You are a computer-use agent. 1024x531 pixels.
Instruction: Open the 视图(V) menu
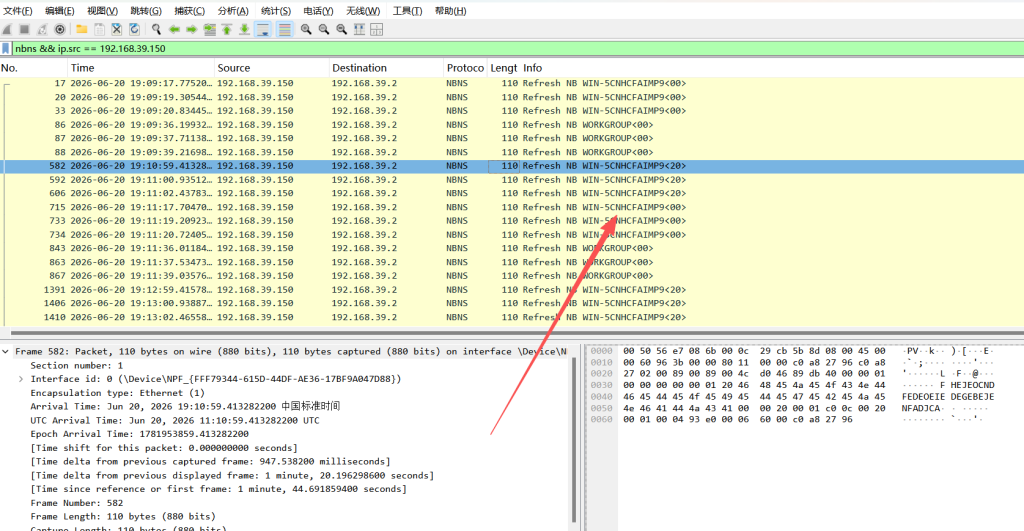coord(103,11)
